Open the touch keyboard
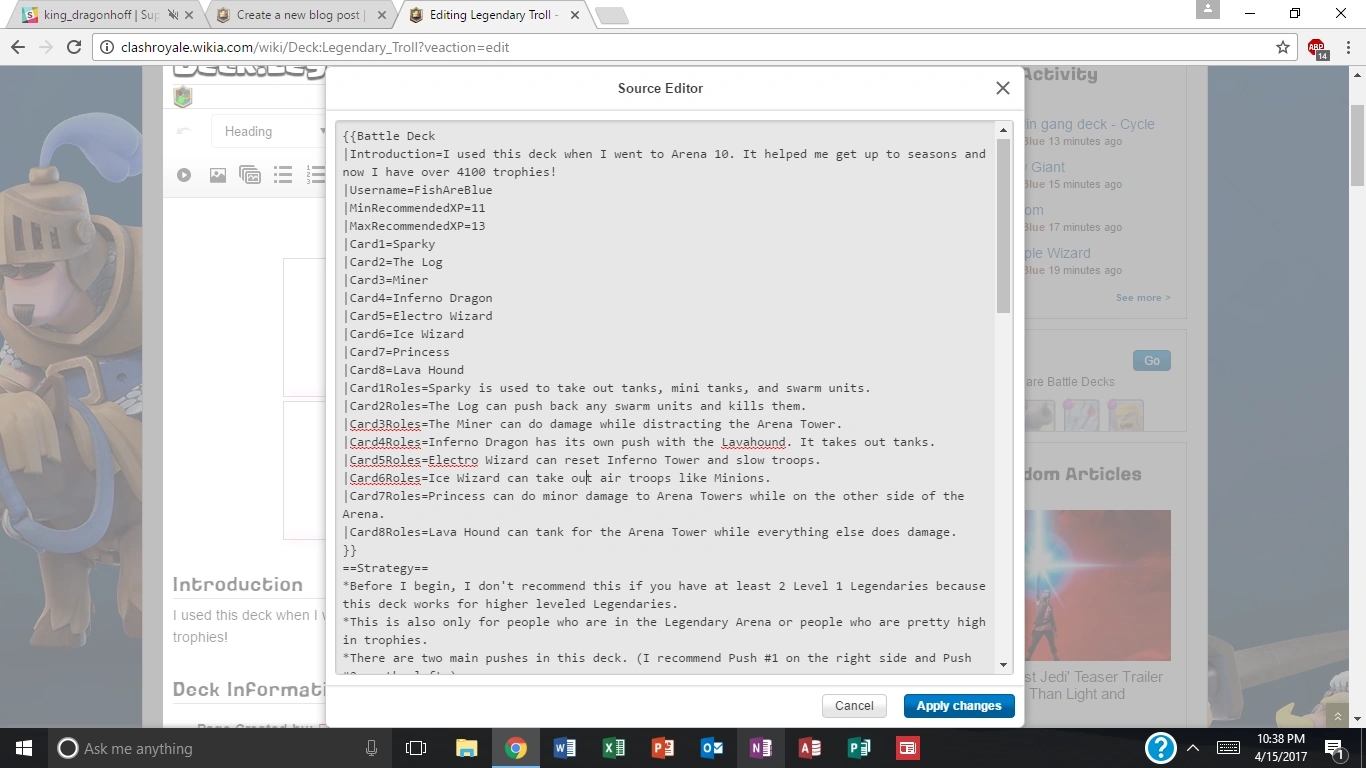The height and width of the screenshot is (768, 1366). (x=1228, y=748)
